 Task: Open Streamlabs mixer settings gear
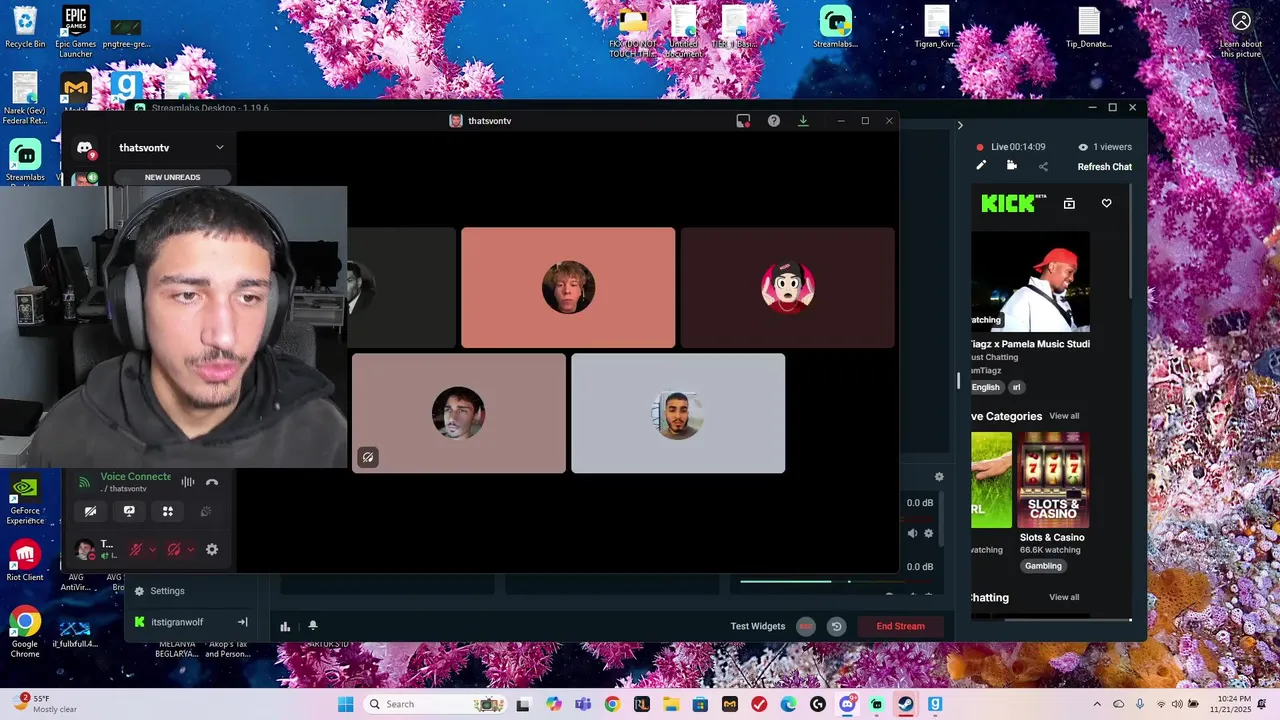pos(939,477)
